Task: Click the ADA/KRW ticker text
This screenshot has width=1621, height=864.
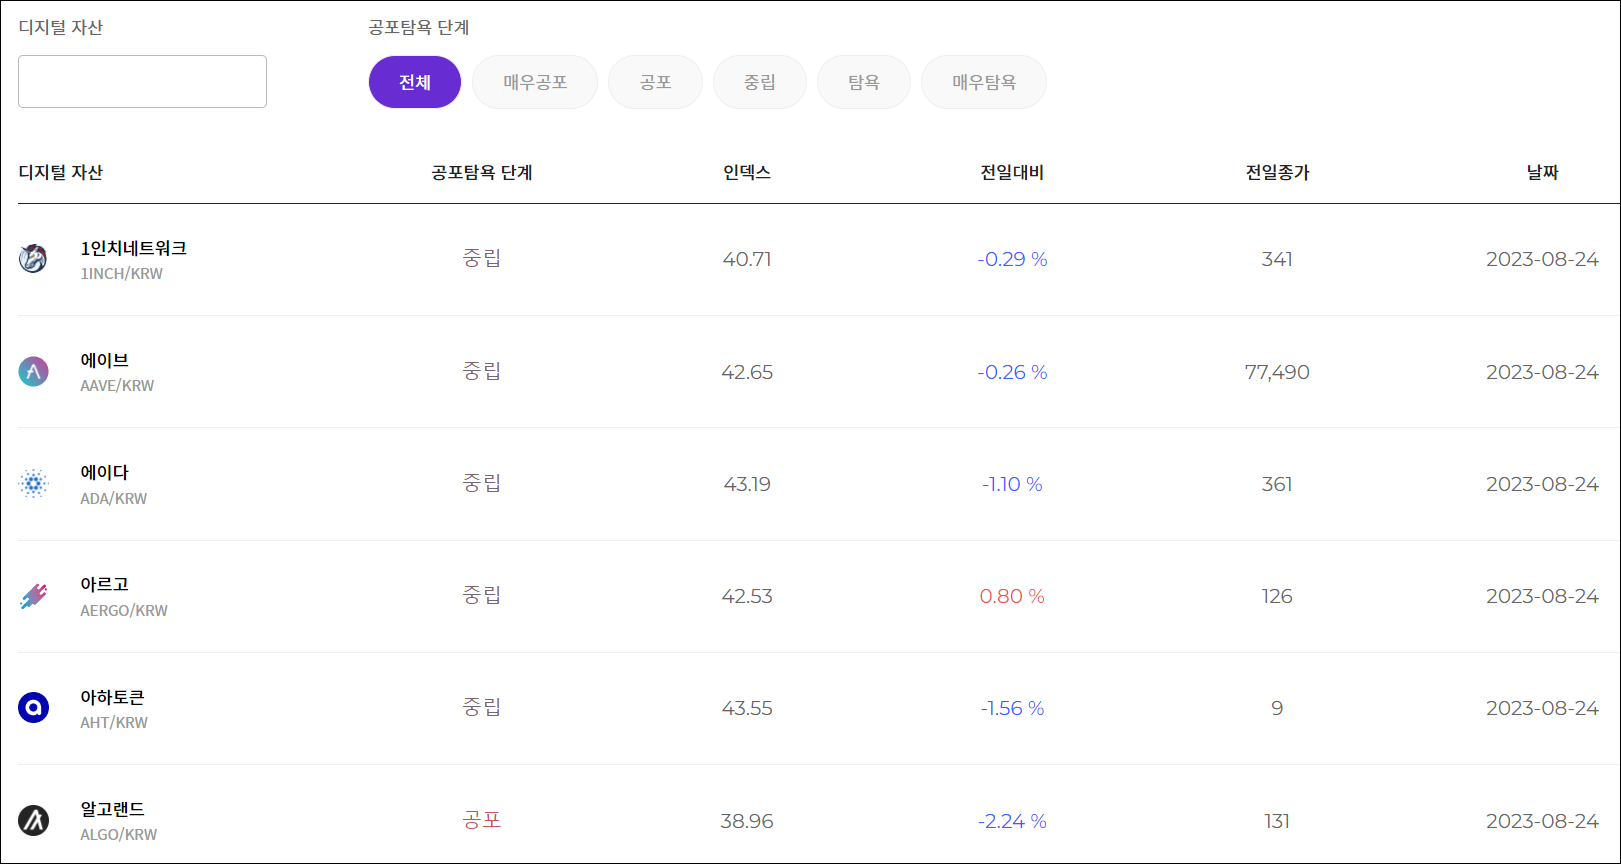Action: 113,499
